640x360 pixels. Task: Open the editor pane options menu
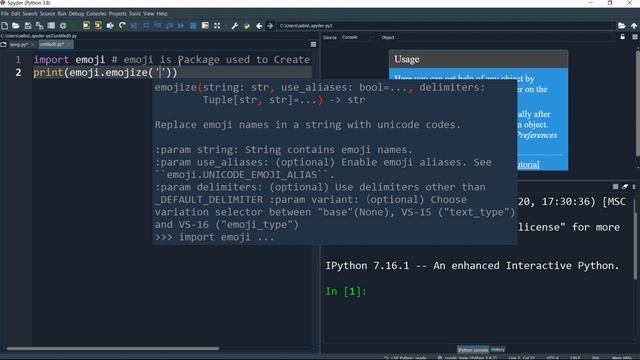313,44
